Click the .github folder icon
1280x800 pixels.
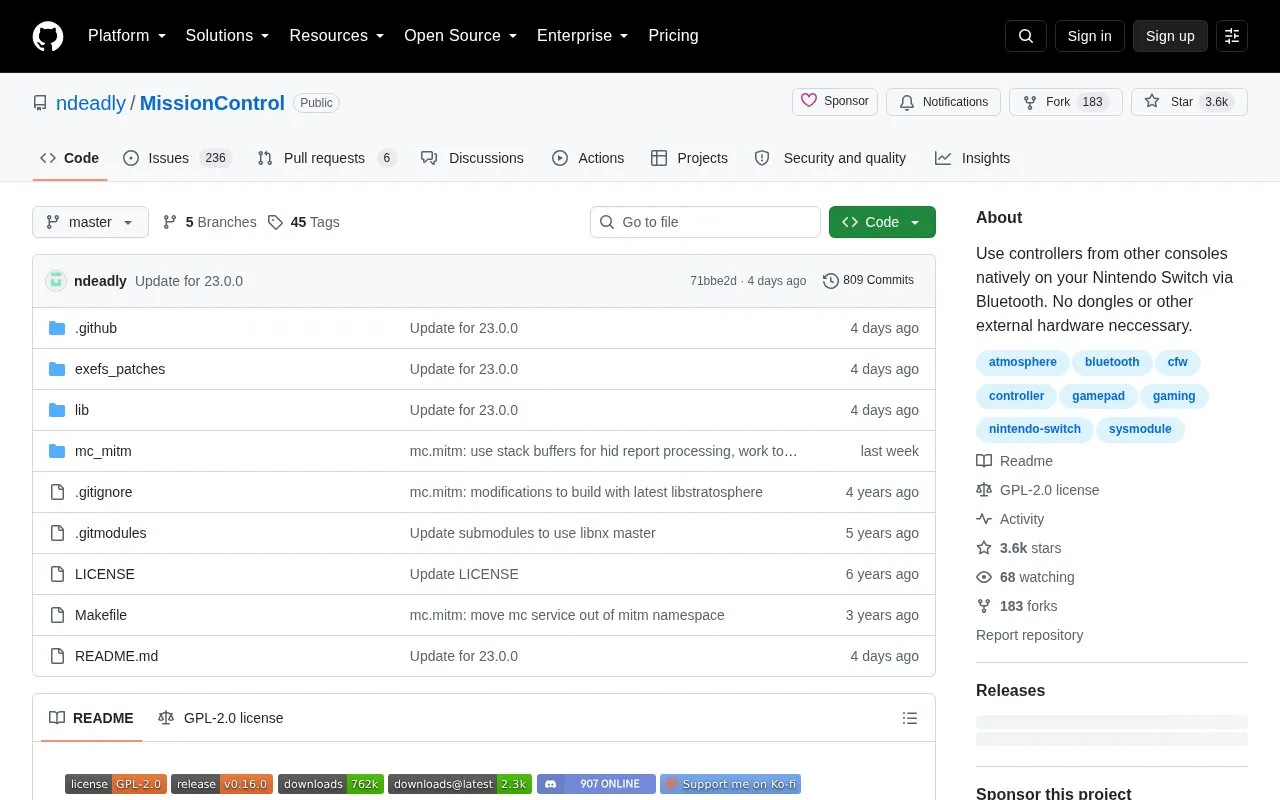pyautogui.click(x=57, y=328)
